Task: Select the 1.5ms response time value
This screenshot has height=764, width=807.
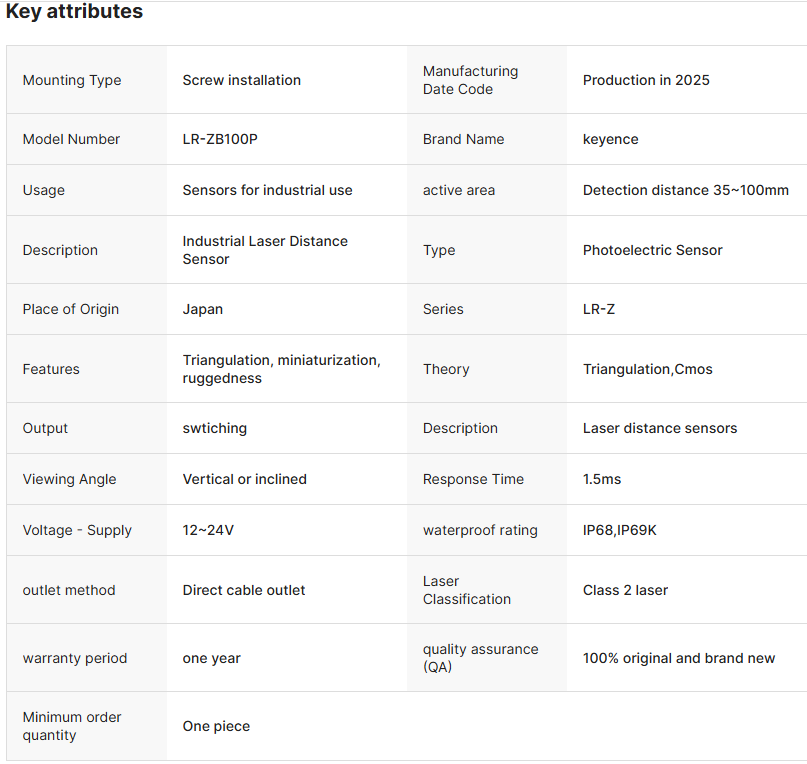Action: click(602, 479)
